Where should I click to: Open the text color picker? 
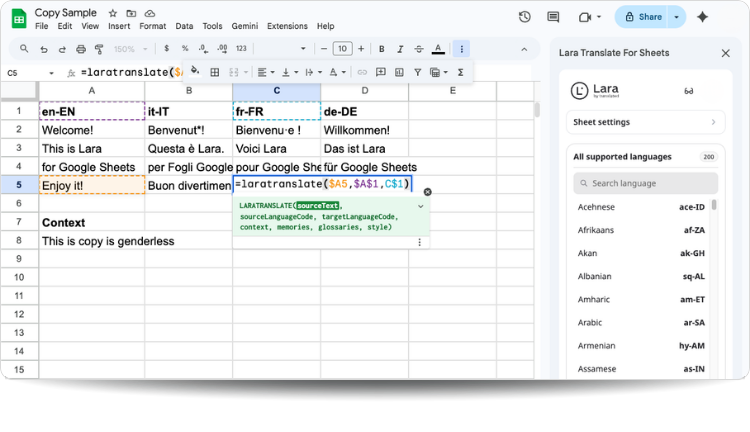(438, 49)
